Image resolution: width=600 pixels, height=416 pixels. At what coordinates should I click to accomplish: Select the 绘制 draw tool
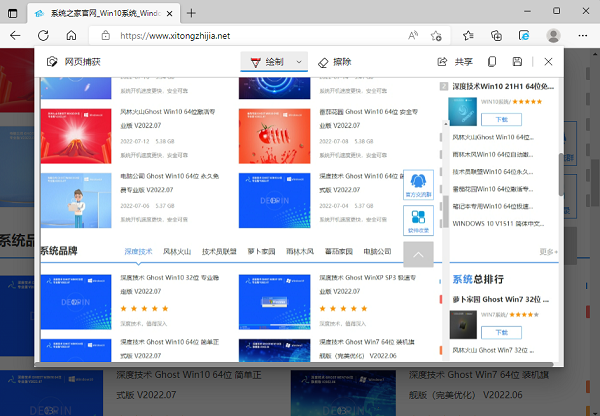pyautogui.click(x=266, y=62)
